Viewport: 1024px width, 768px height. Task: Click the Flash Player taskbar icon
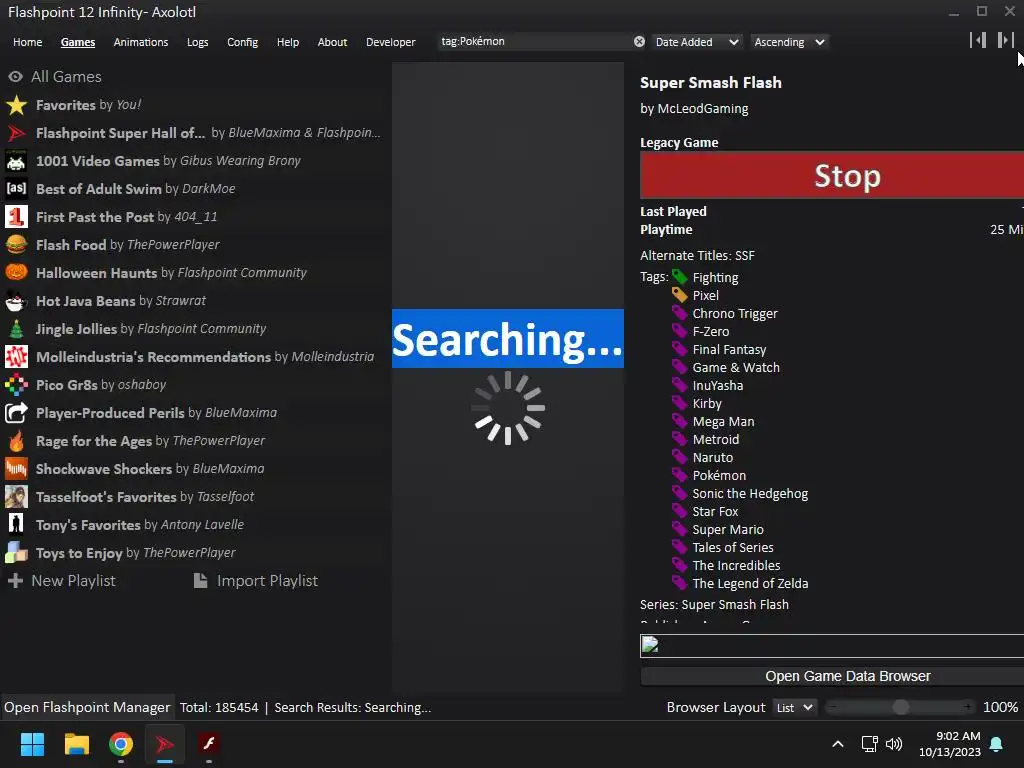[209, 744]
